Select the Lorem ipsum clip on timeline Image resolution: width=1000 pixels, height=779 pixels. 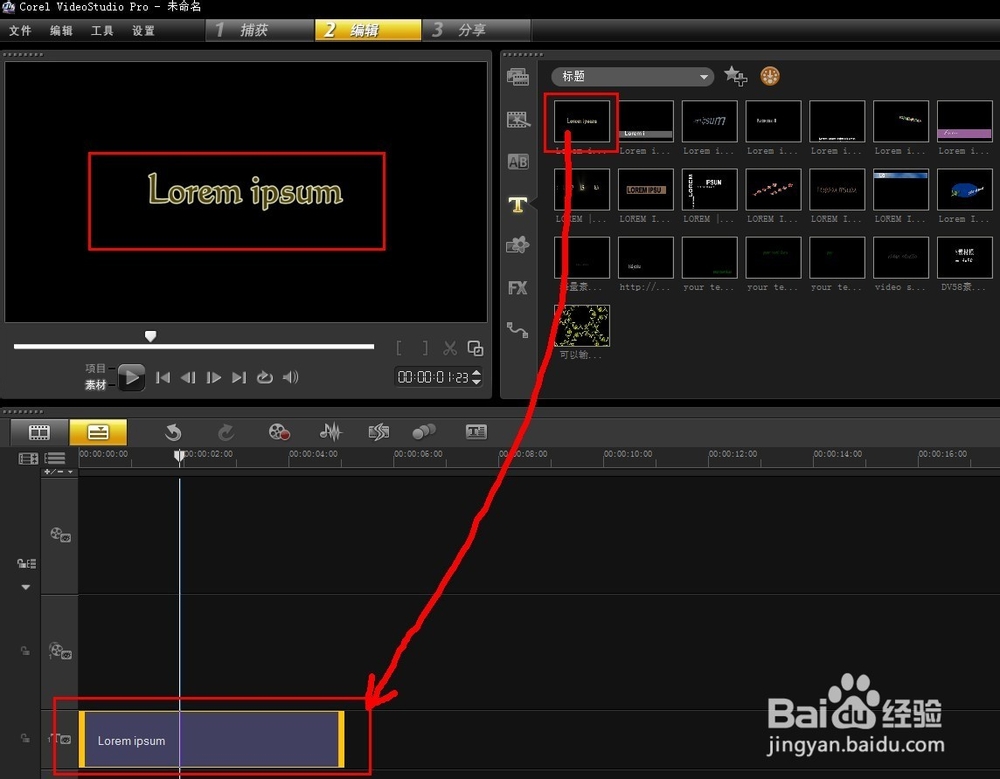click(212, 739)
